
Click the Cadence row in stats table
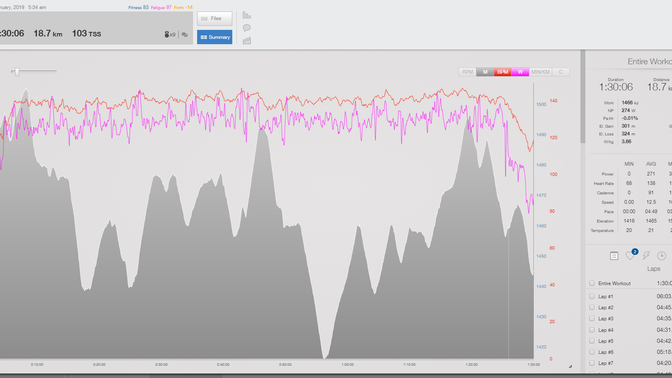click(630, 193)
